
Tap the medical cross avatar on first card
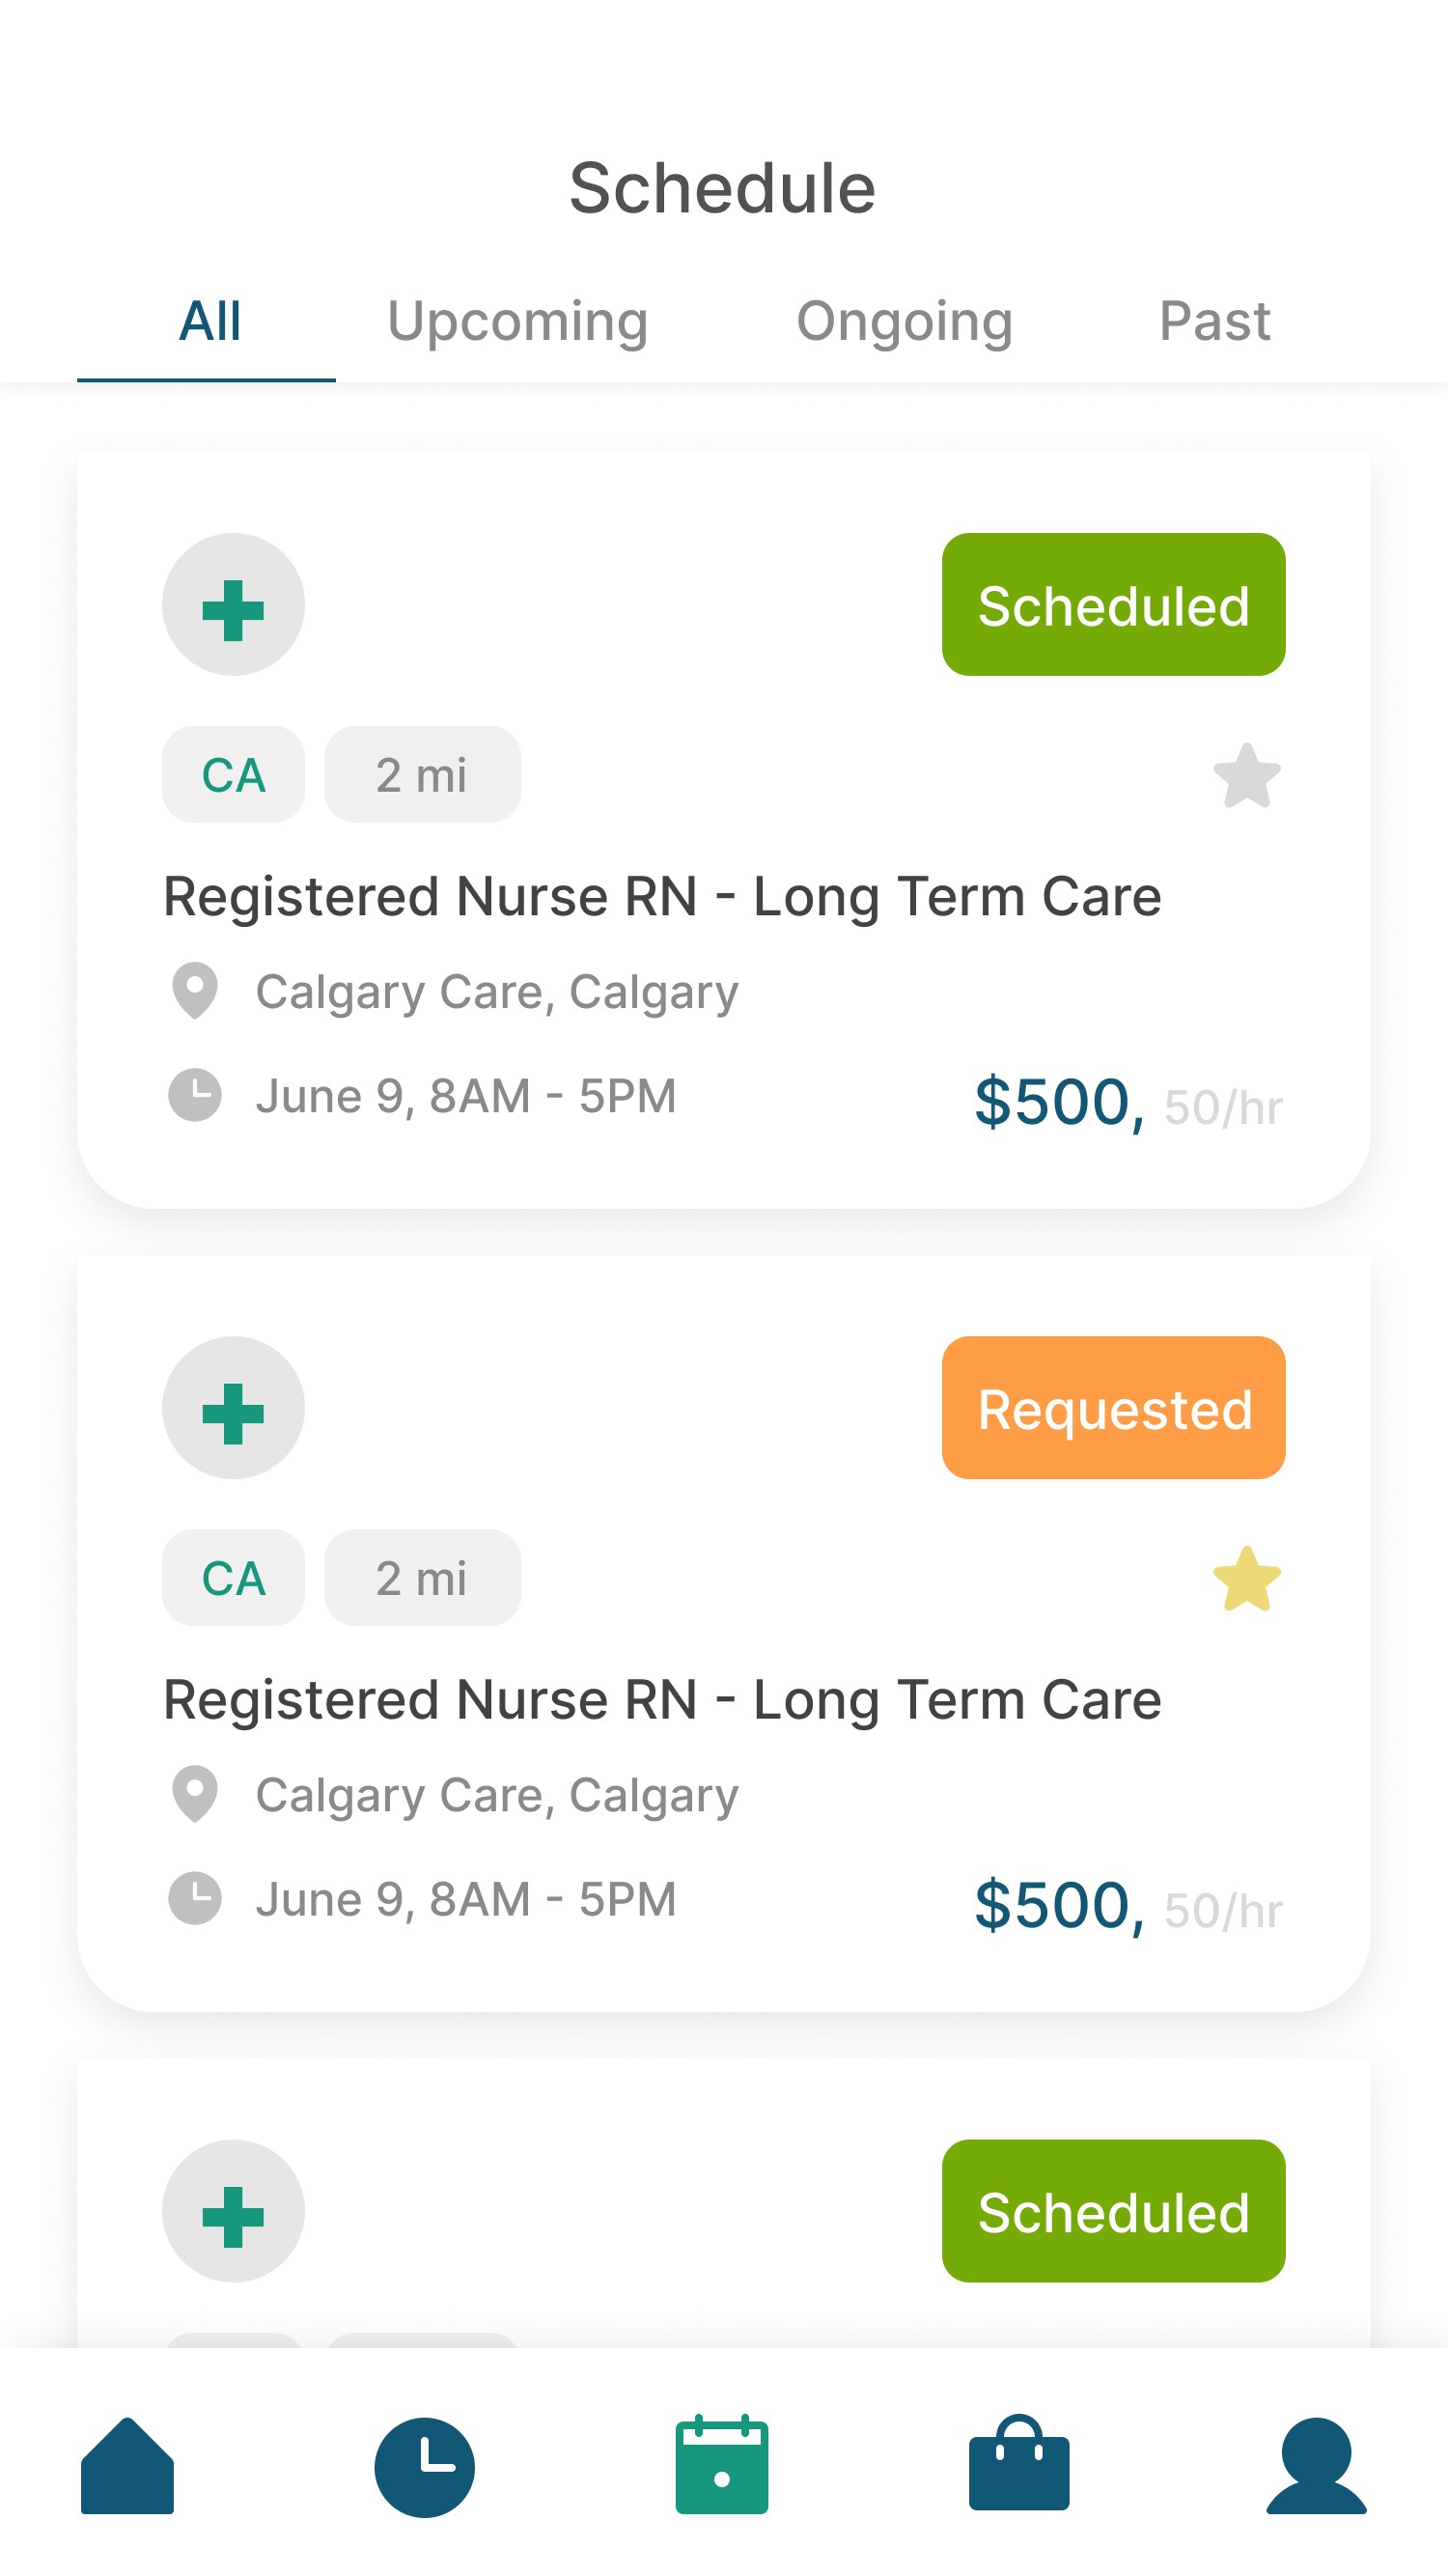coord(233,604)
